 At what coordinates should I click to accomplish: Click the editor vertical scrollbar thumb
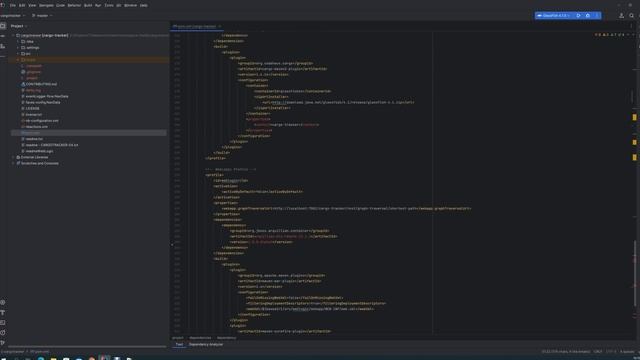(x=635, y=273)
